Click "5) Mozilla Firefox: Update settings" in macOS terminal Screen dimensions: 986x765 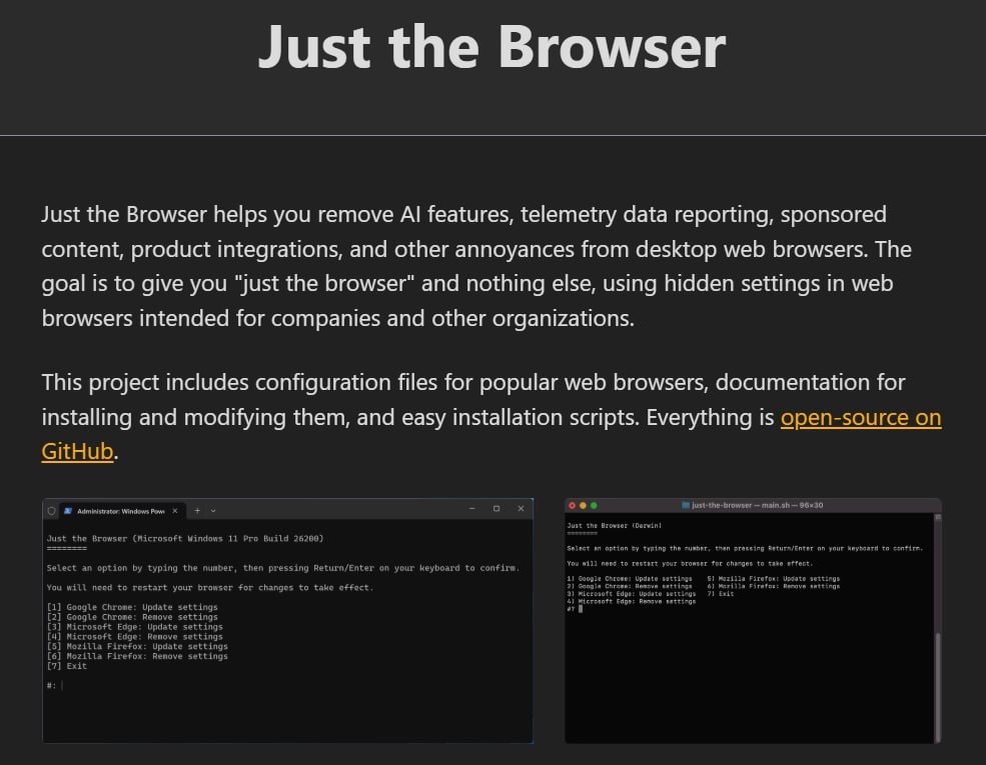773,578
